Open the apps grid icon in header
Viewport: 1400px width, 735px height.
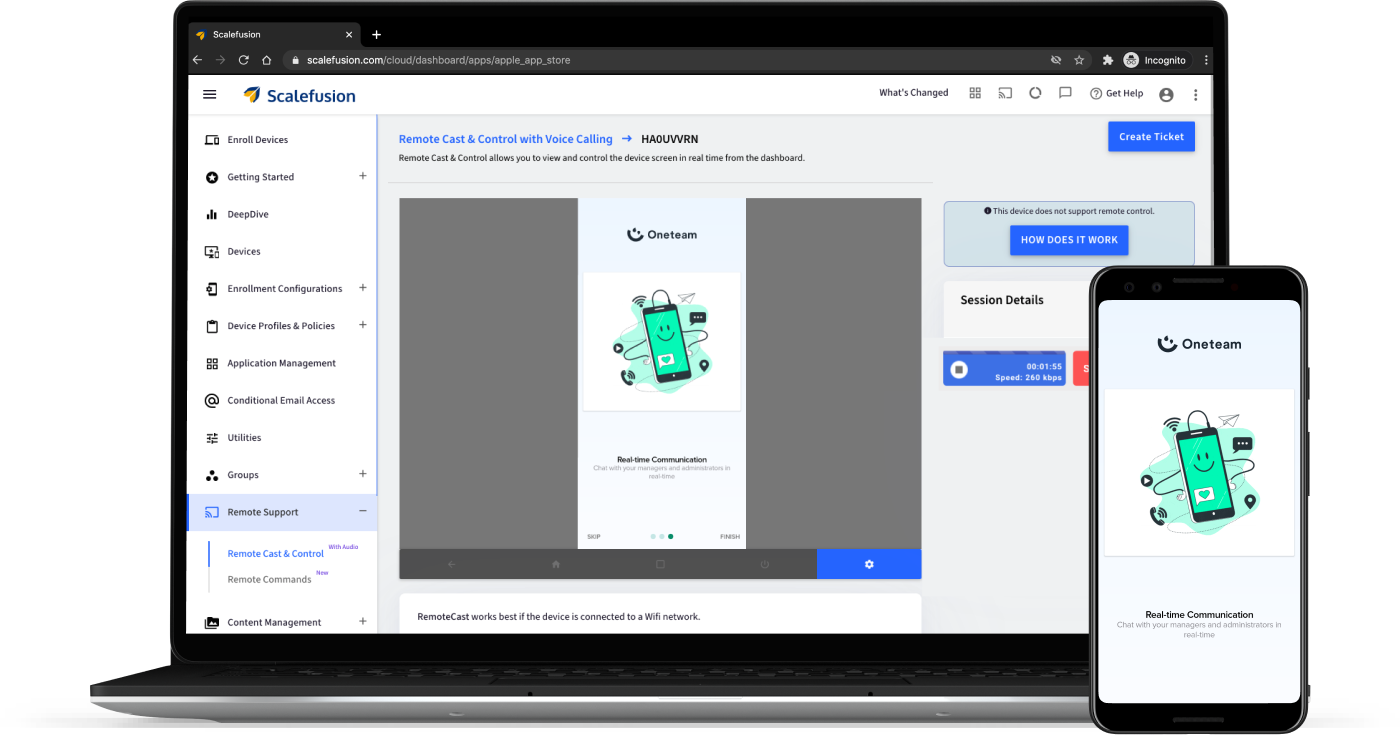[x=975, y=93]
